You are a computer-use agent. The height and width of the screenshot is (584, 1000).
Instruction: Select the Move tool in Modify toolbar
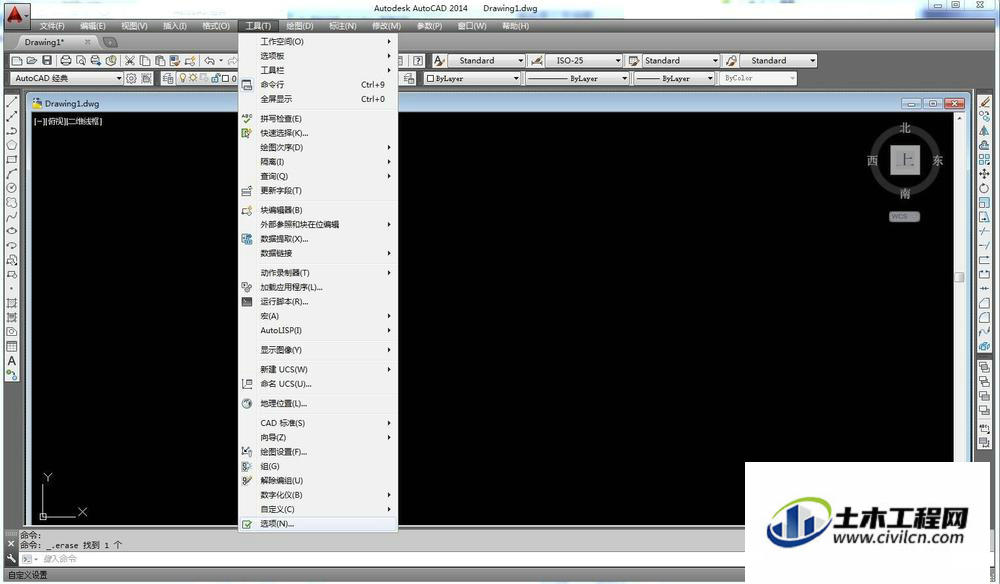tap(985, 173)
